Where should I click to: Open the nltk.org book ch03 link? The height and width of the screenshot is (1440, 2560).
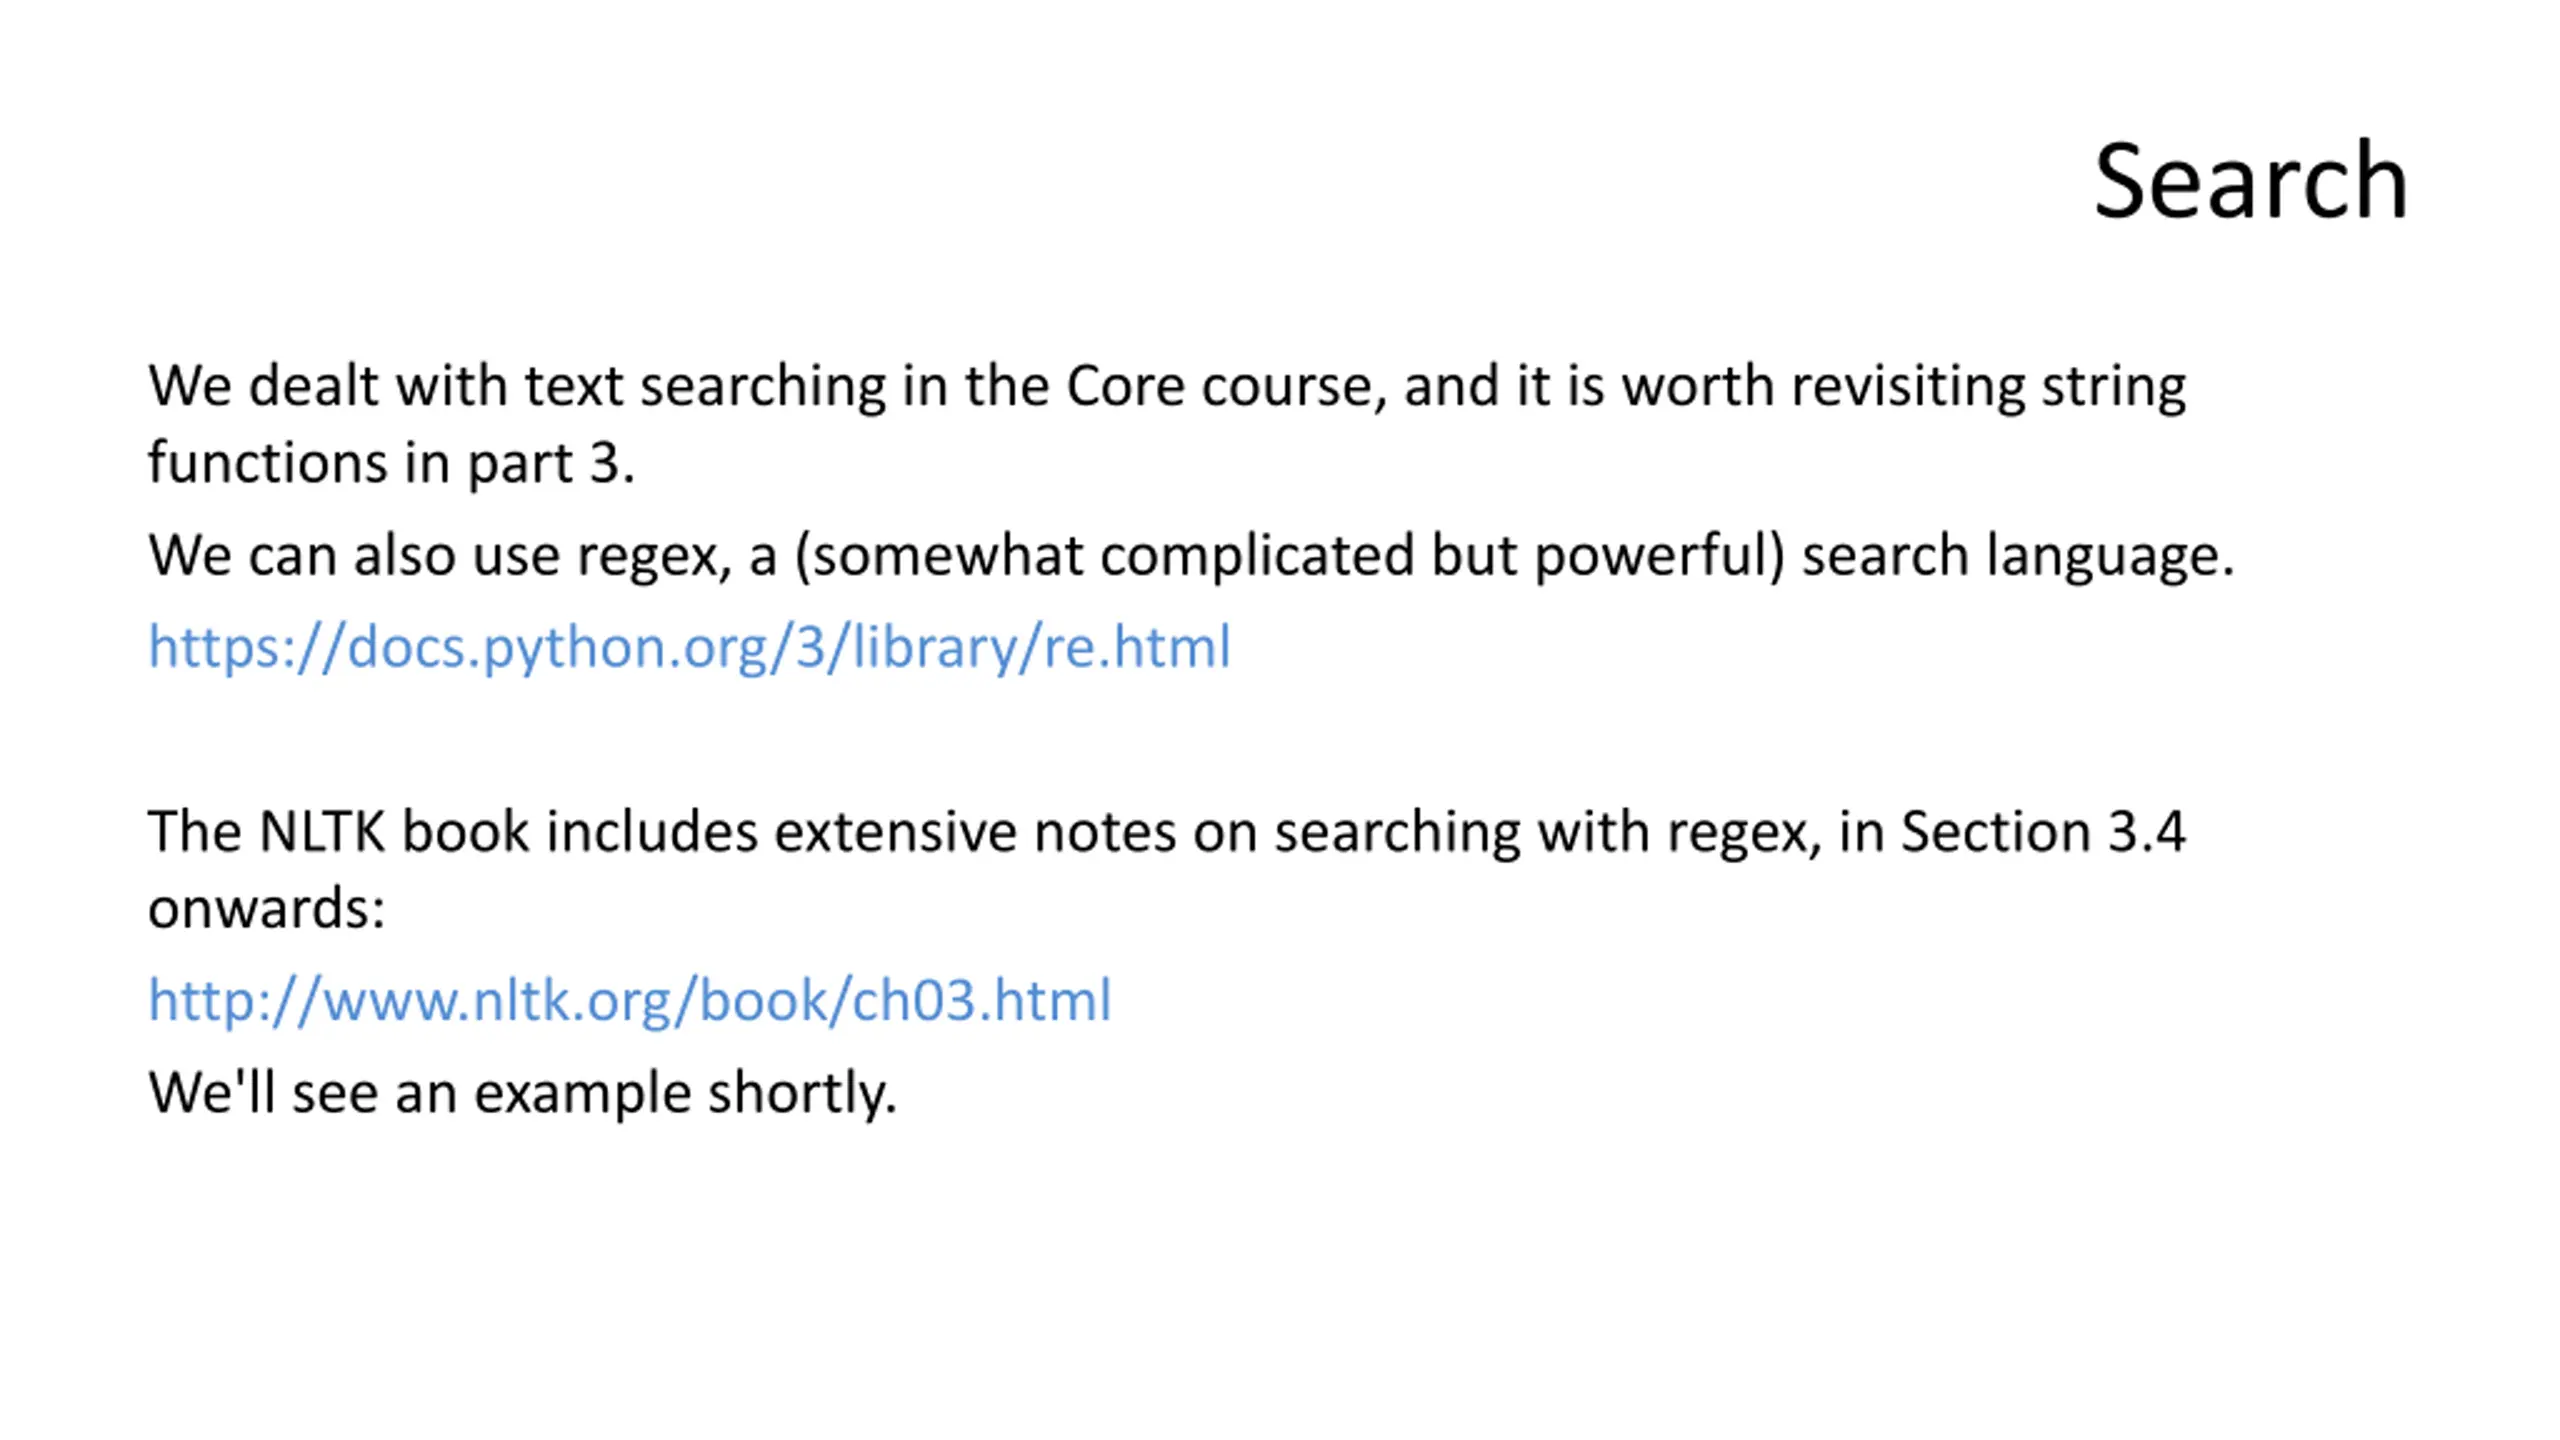(630, 1000)
